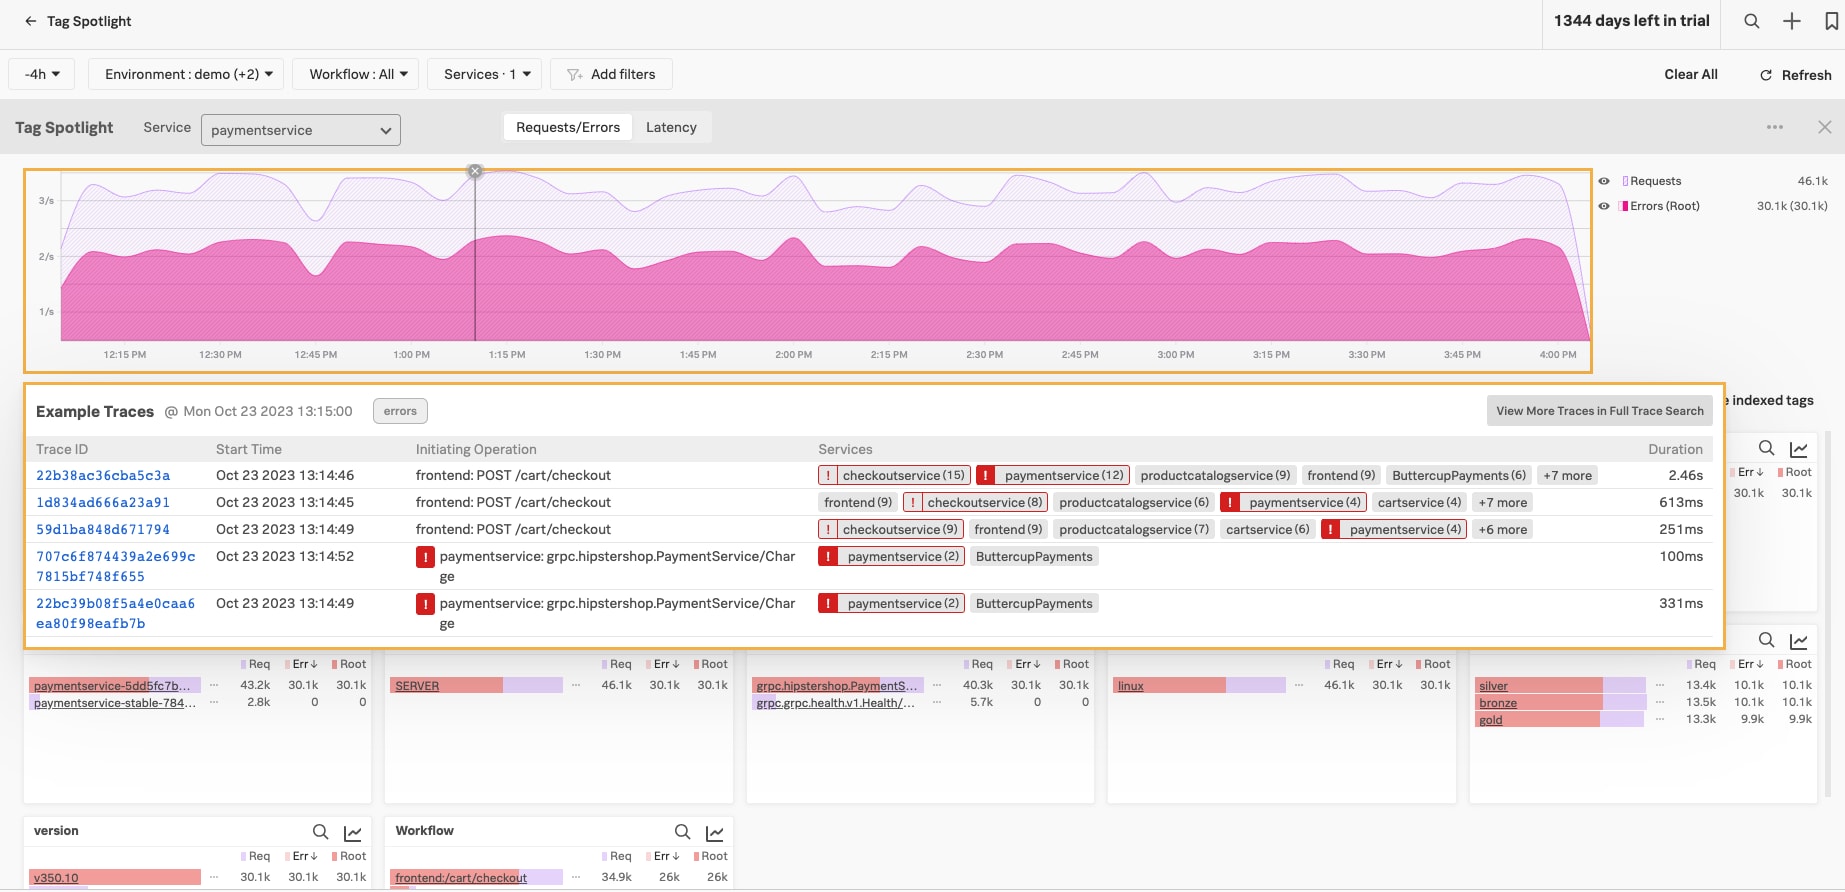The image size is (1845, 892).
Task: Dismiss the chart time marker at 1:15 PM
Action: [475, 171]
